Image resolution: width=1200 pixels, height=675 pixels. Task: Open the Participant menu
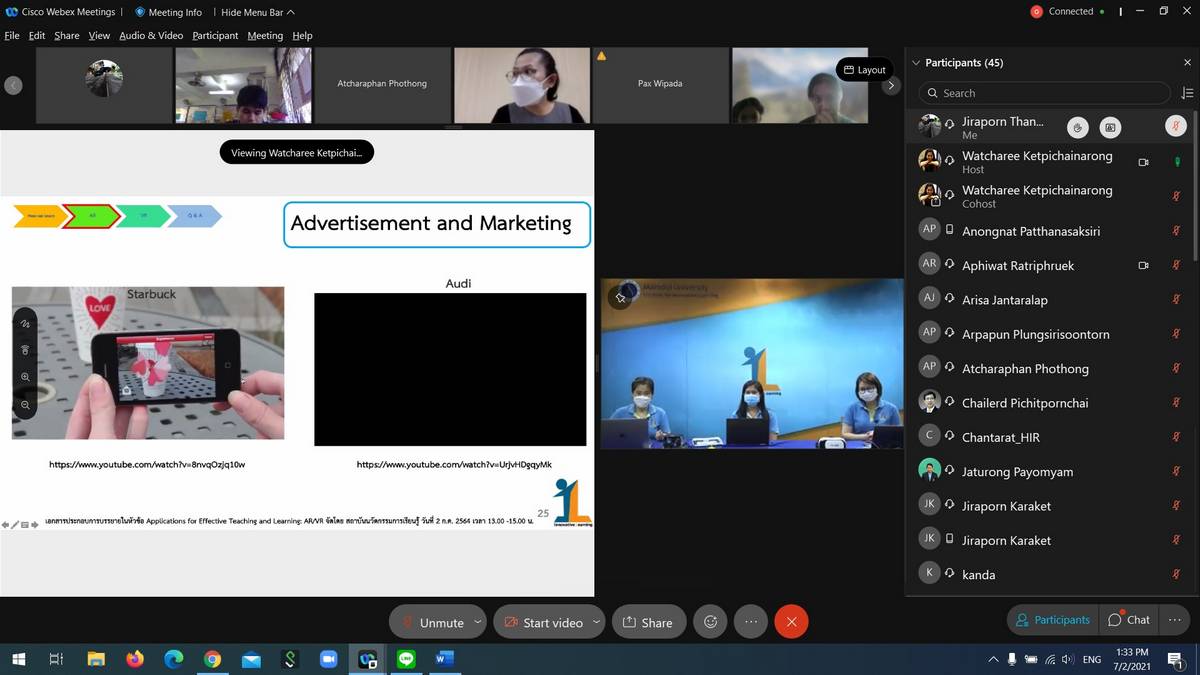[215, 35]
